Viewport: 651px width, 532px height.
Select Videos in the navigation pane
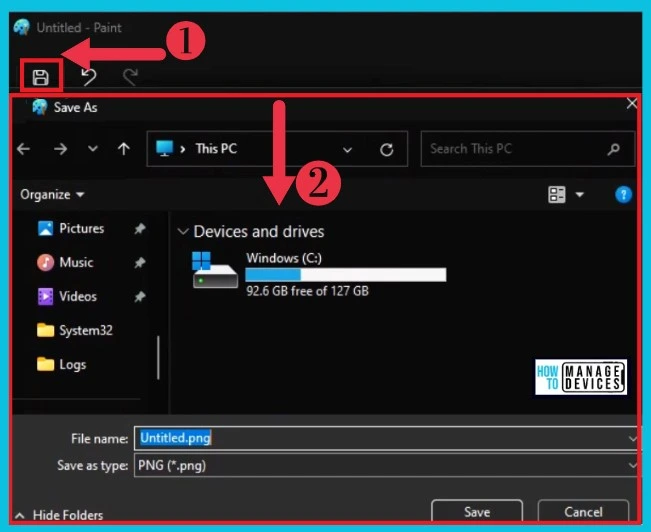point(67,296)
